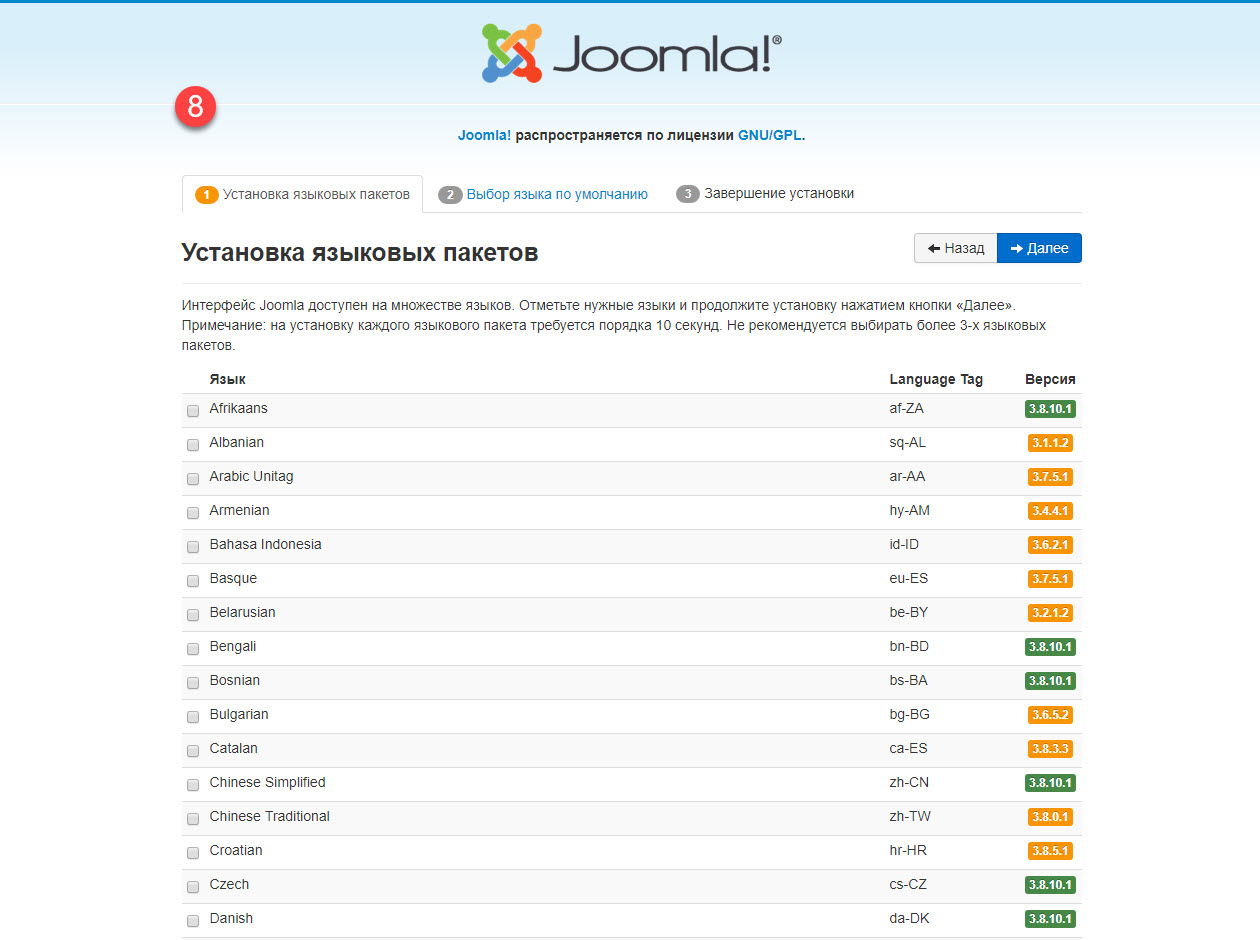Image resolution: width=1260 pixels, height=940 pixels.
Task: Click the Language Tag column header
Action: pos(936,379)
